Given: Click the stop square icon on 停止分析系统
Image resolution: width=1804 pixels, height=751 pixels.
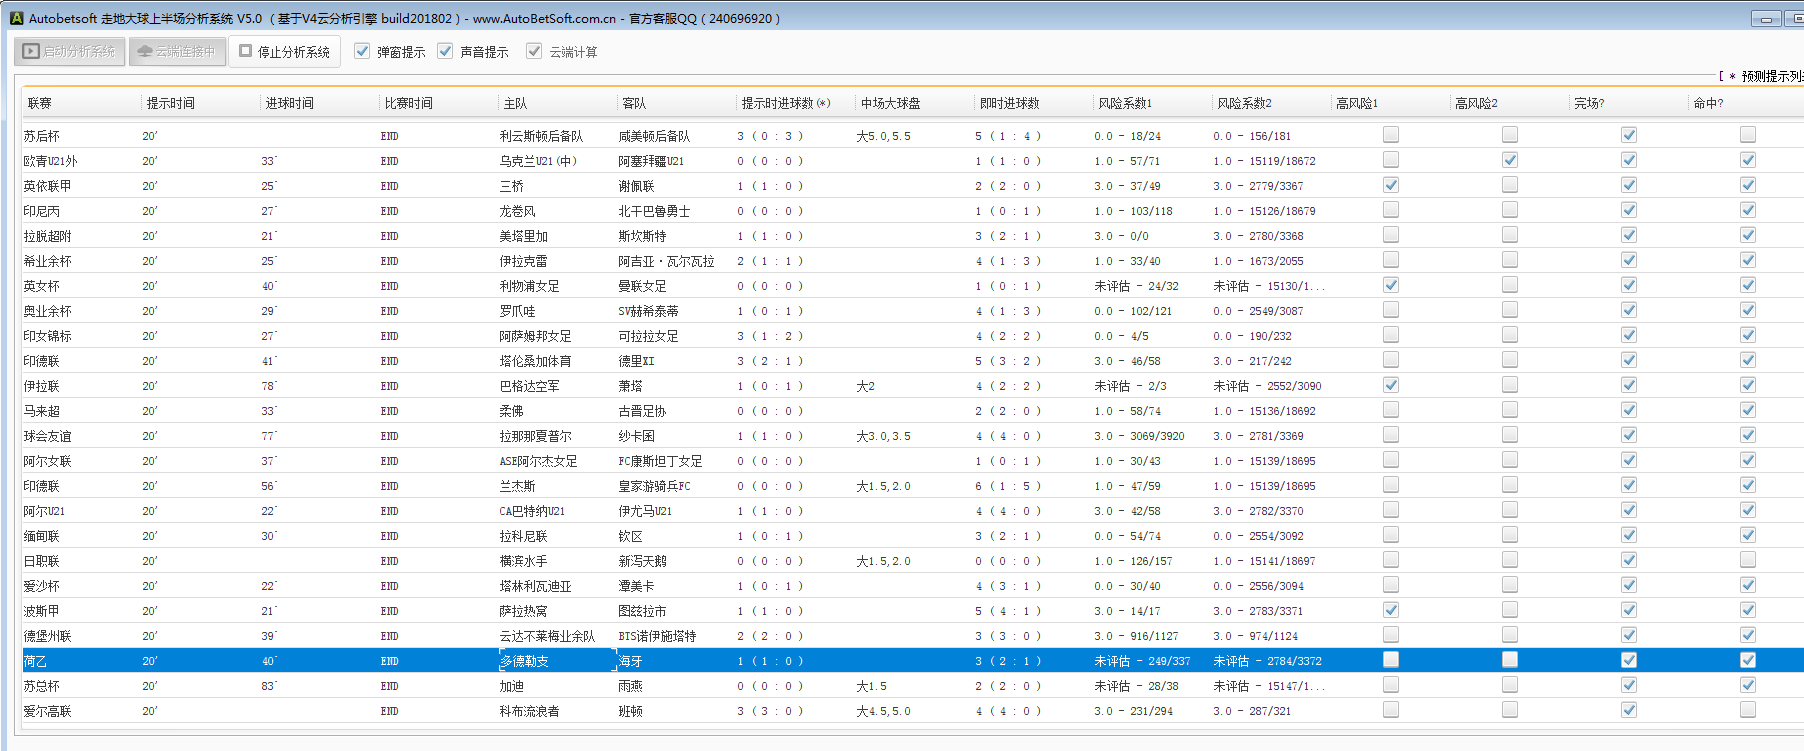Looking at the screenshot, I should tap(245, 51).
